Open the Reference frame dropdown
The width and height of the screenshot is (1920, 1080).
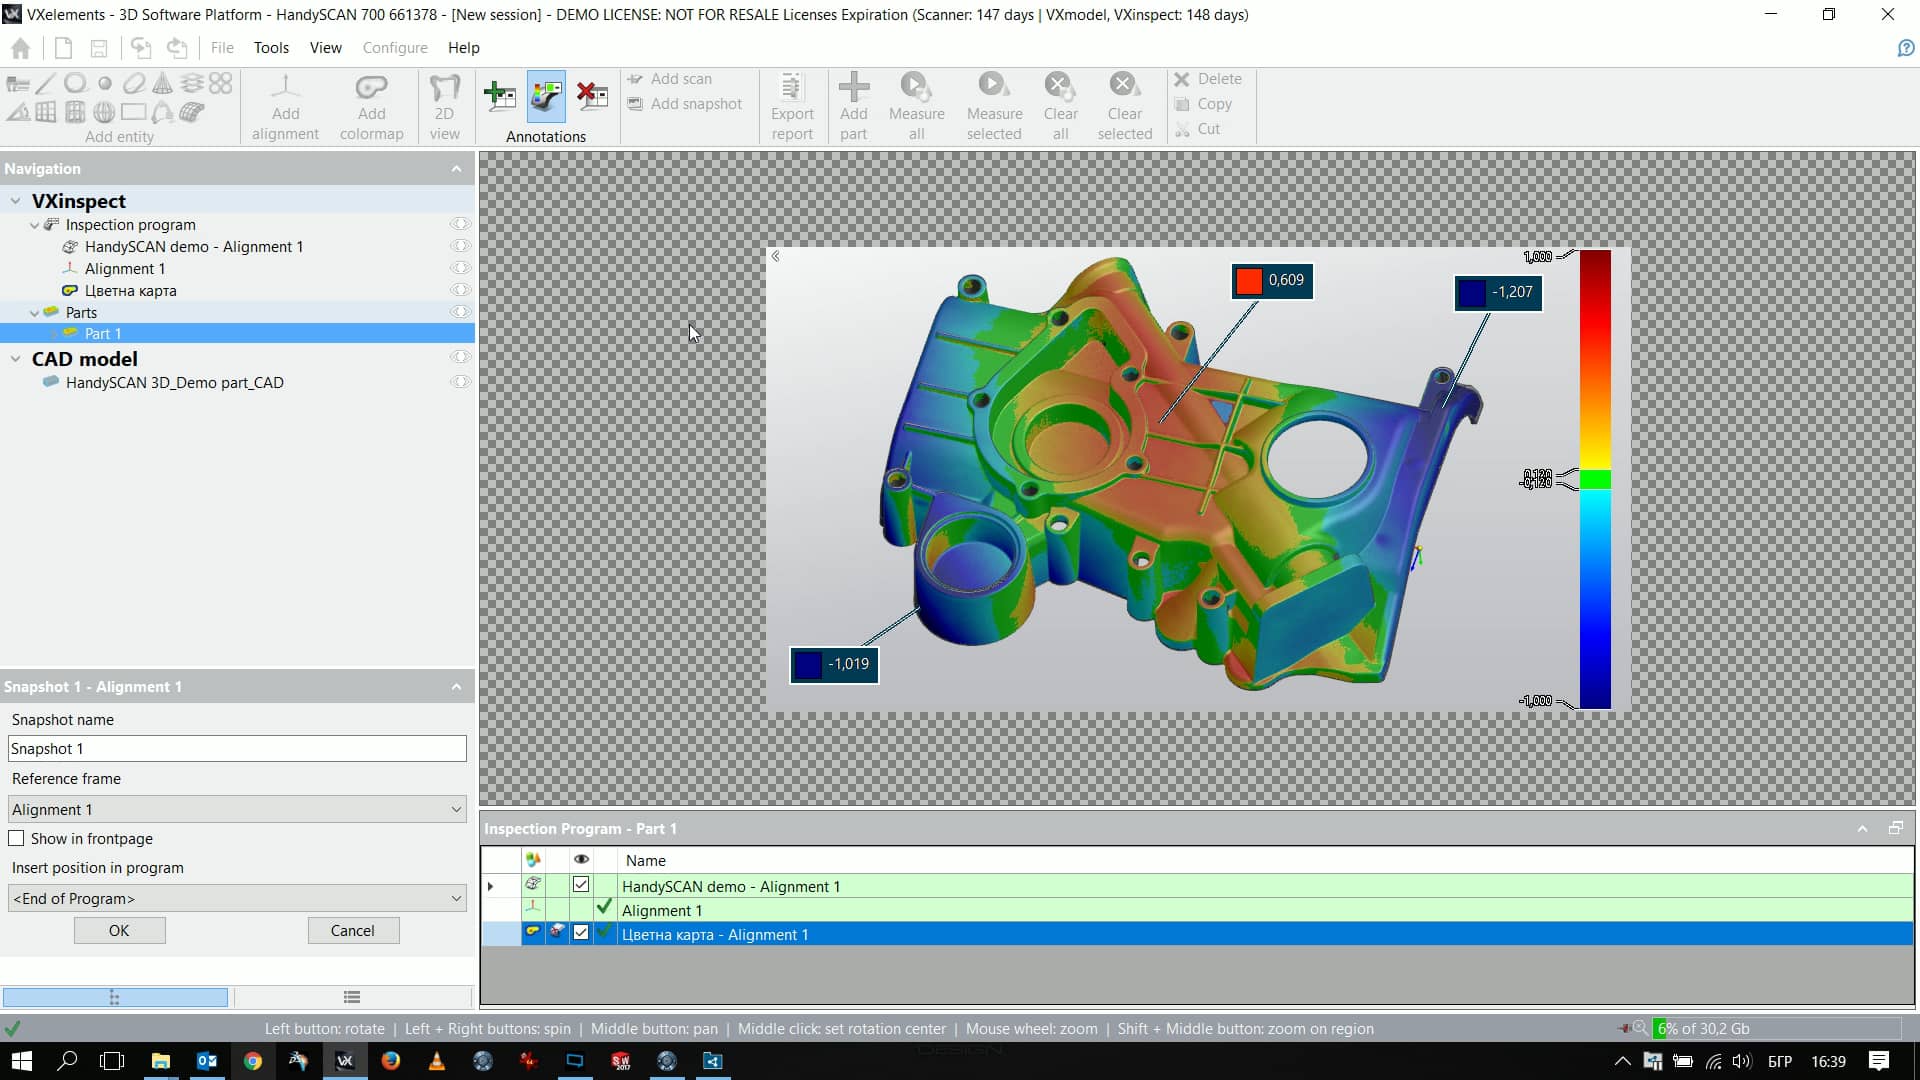(x=237, y=809)
